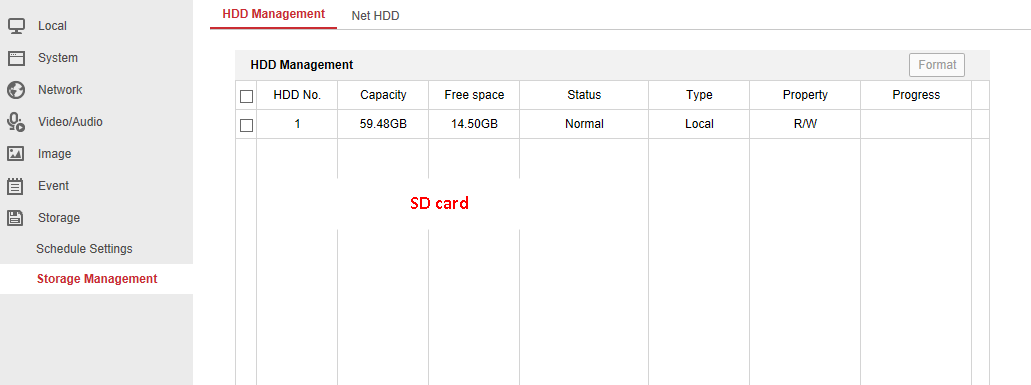This screenshot has height=385, width=1031.
Task: Open Schedule Settings under Storage
Action: pos(84,249)
